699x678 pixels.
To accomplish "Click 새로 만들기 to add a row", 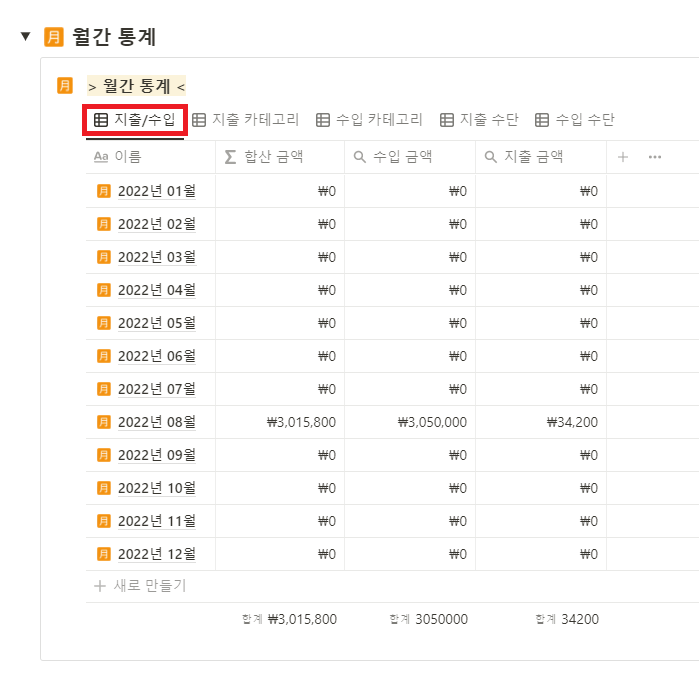I will (140, 586).
